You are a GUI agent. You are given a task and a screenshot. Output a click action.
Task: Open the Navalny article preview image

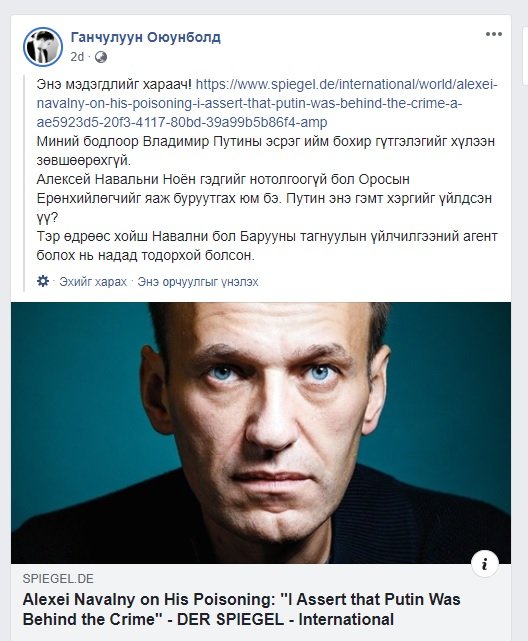[x=261, y=433]
